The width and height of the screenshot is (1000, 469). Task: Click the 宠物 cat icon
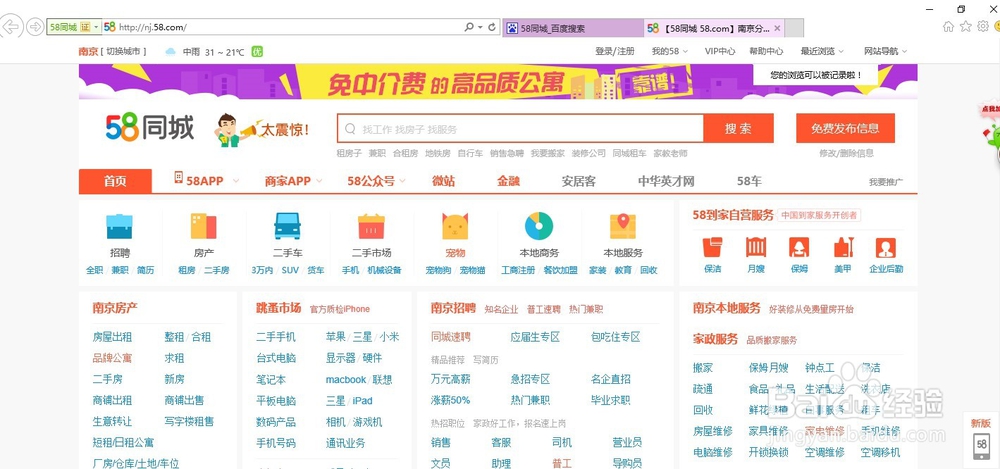455,227
